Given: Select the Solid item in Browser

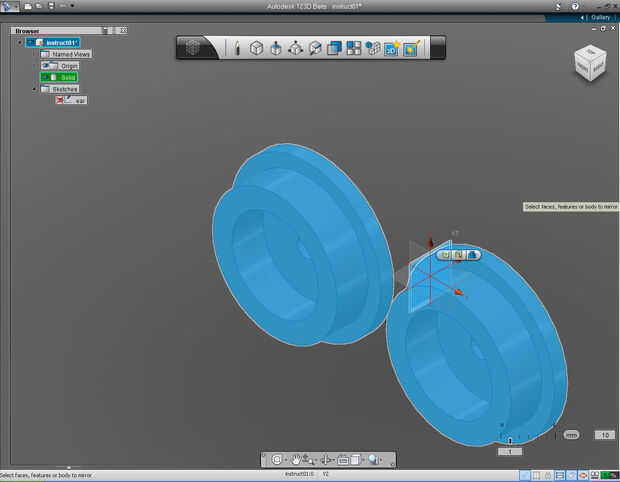Looking at the screenshot, I should (x=59, y=77).
